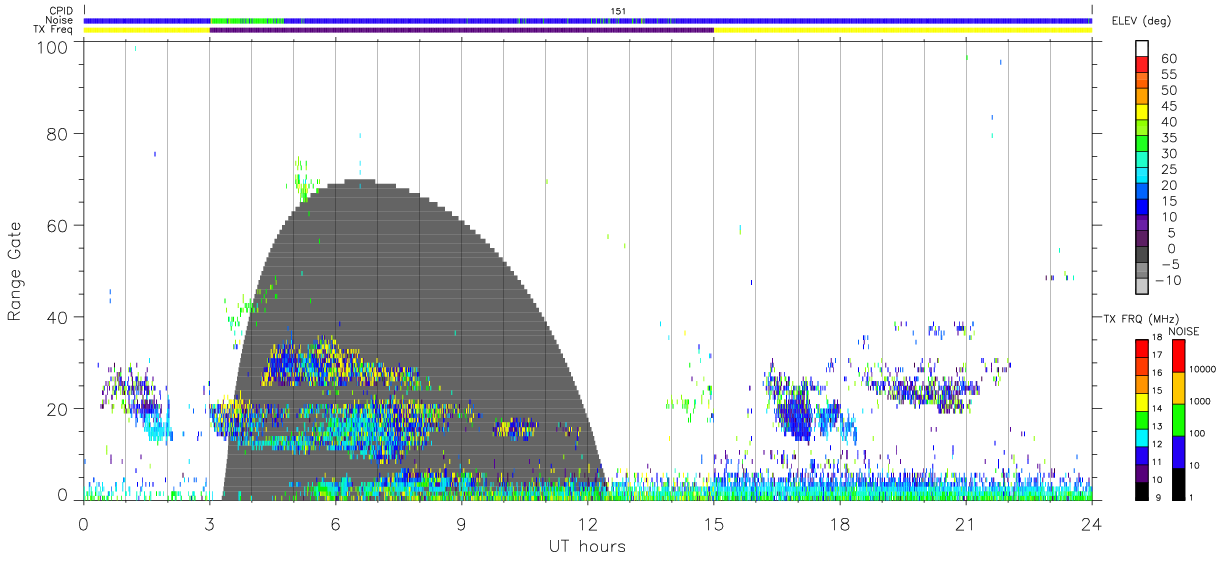Click the CPID value '151'
1228x567 pixels.
click(x=619, y=11)
